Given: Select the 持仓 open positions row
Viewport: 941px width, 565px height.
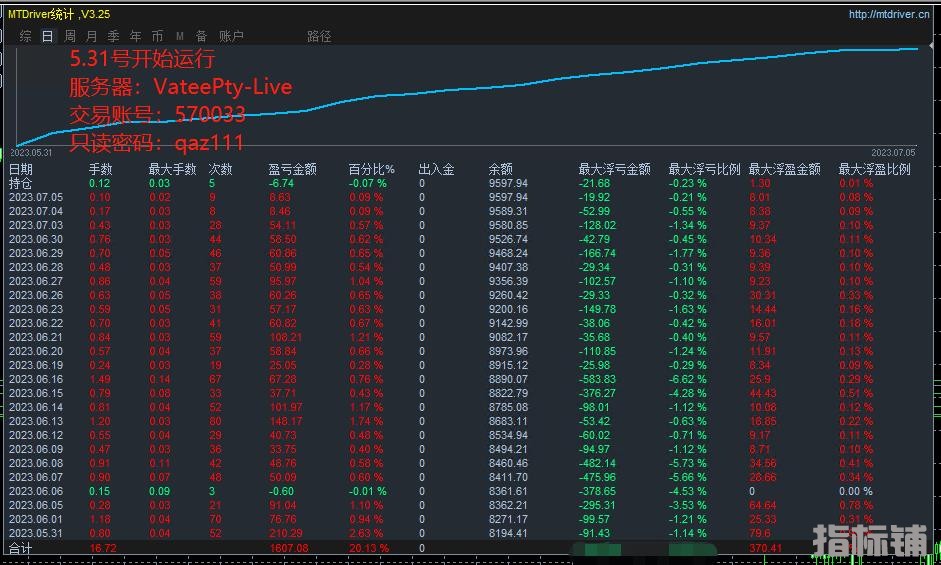Looking at the screenshot, I should coord(21,184).
